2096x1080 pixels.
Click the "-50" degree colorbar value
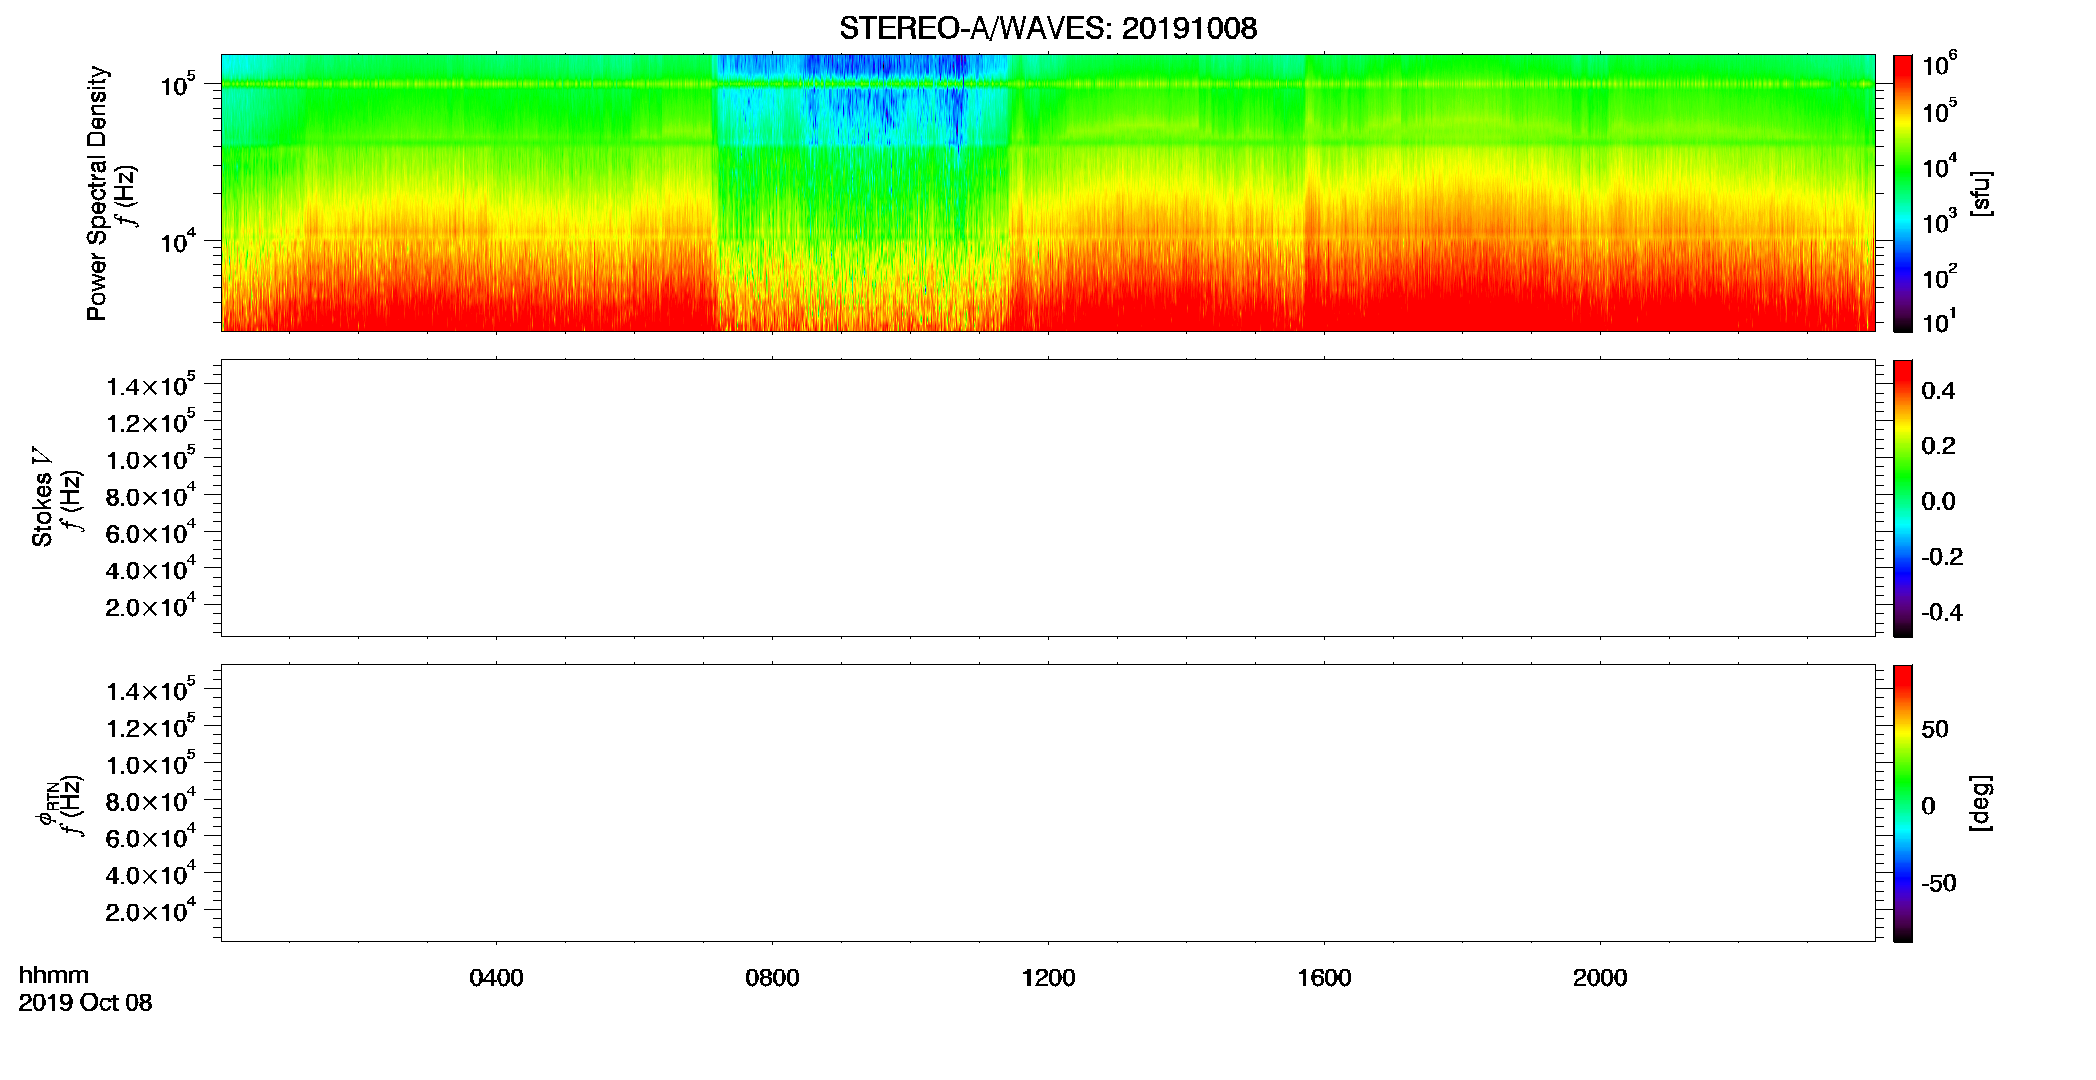pos(1939,884)
